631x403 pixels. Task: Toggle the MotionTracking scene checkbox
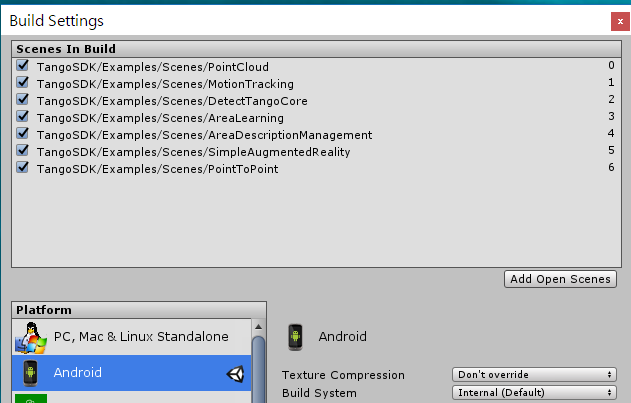click(23, 82)
